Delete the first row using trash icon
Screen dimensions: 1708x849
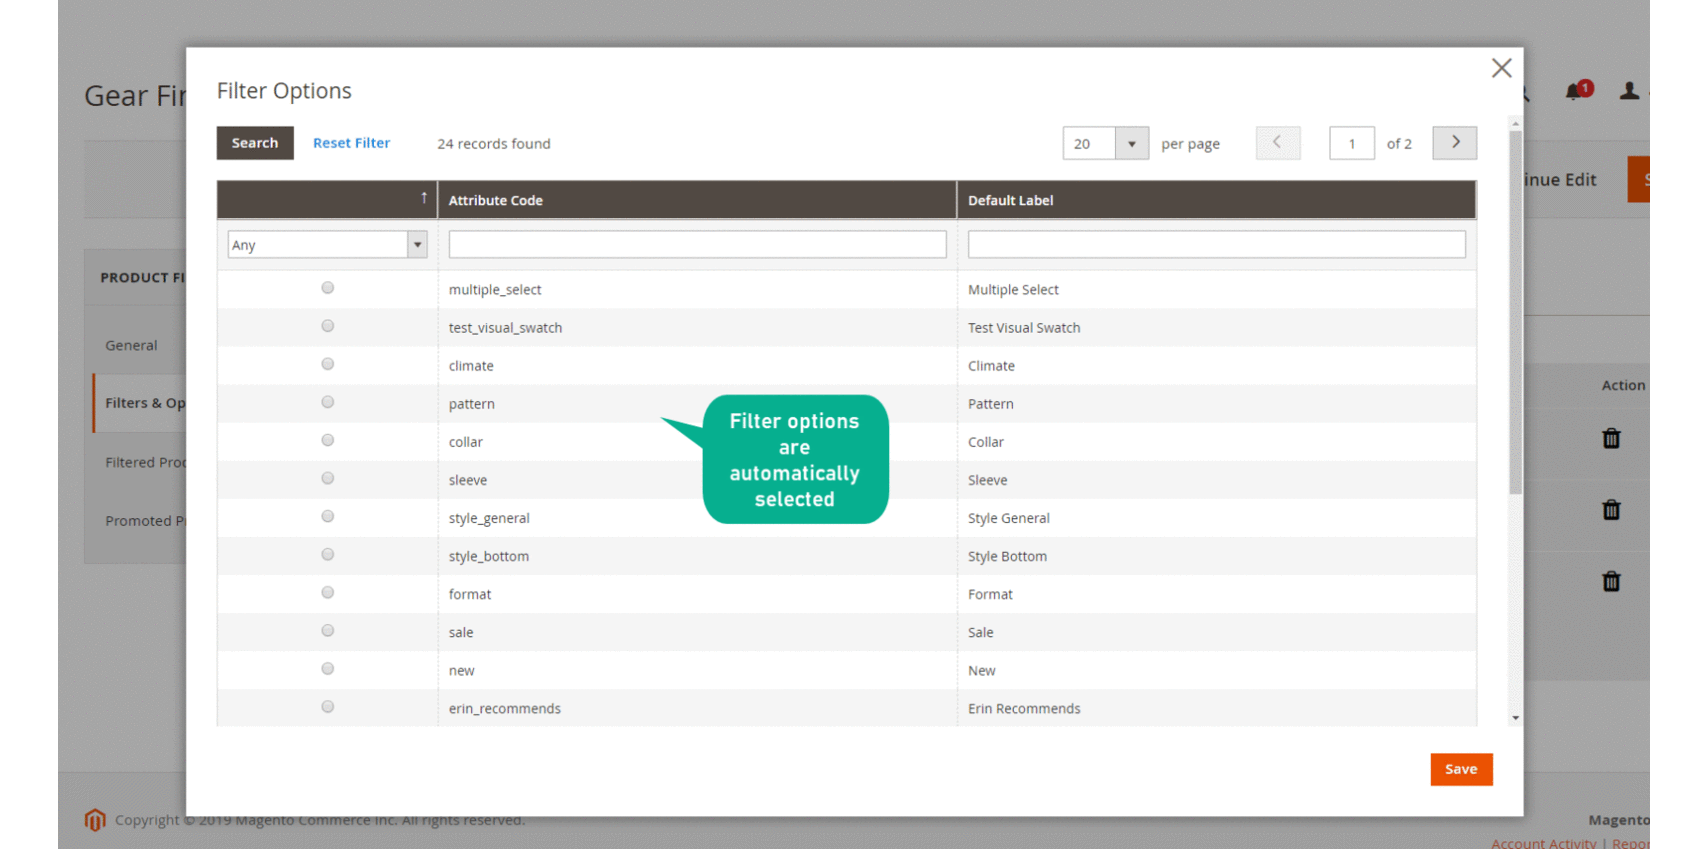[x=1611, y=438]
